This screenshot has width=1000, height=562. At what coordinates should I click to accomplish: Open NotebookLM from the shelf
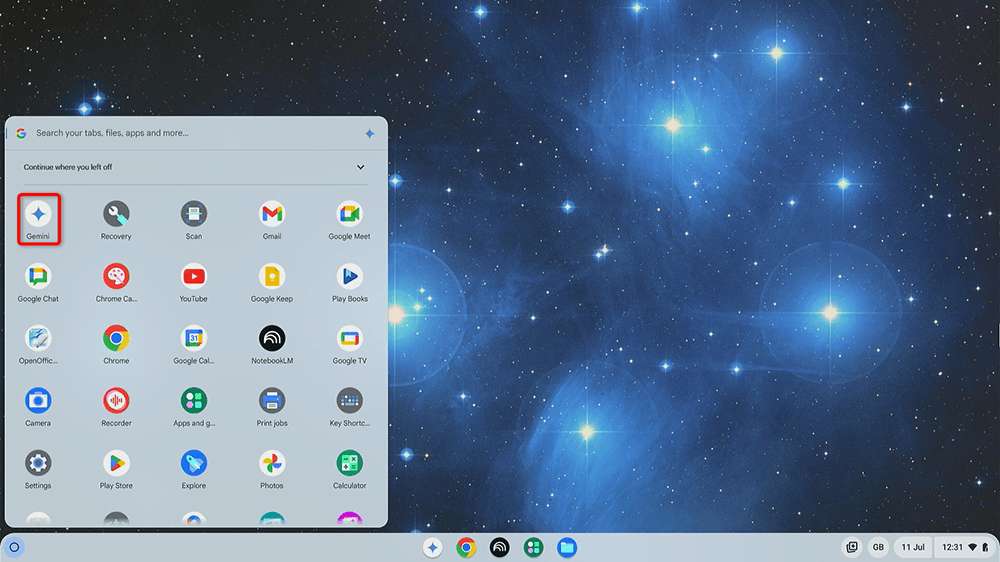coord(499,547)
